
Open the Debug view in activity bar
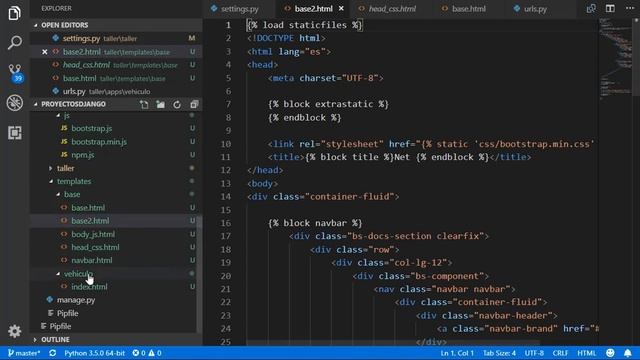[15, 103]
